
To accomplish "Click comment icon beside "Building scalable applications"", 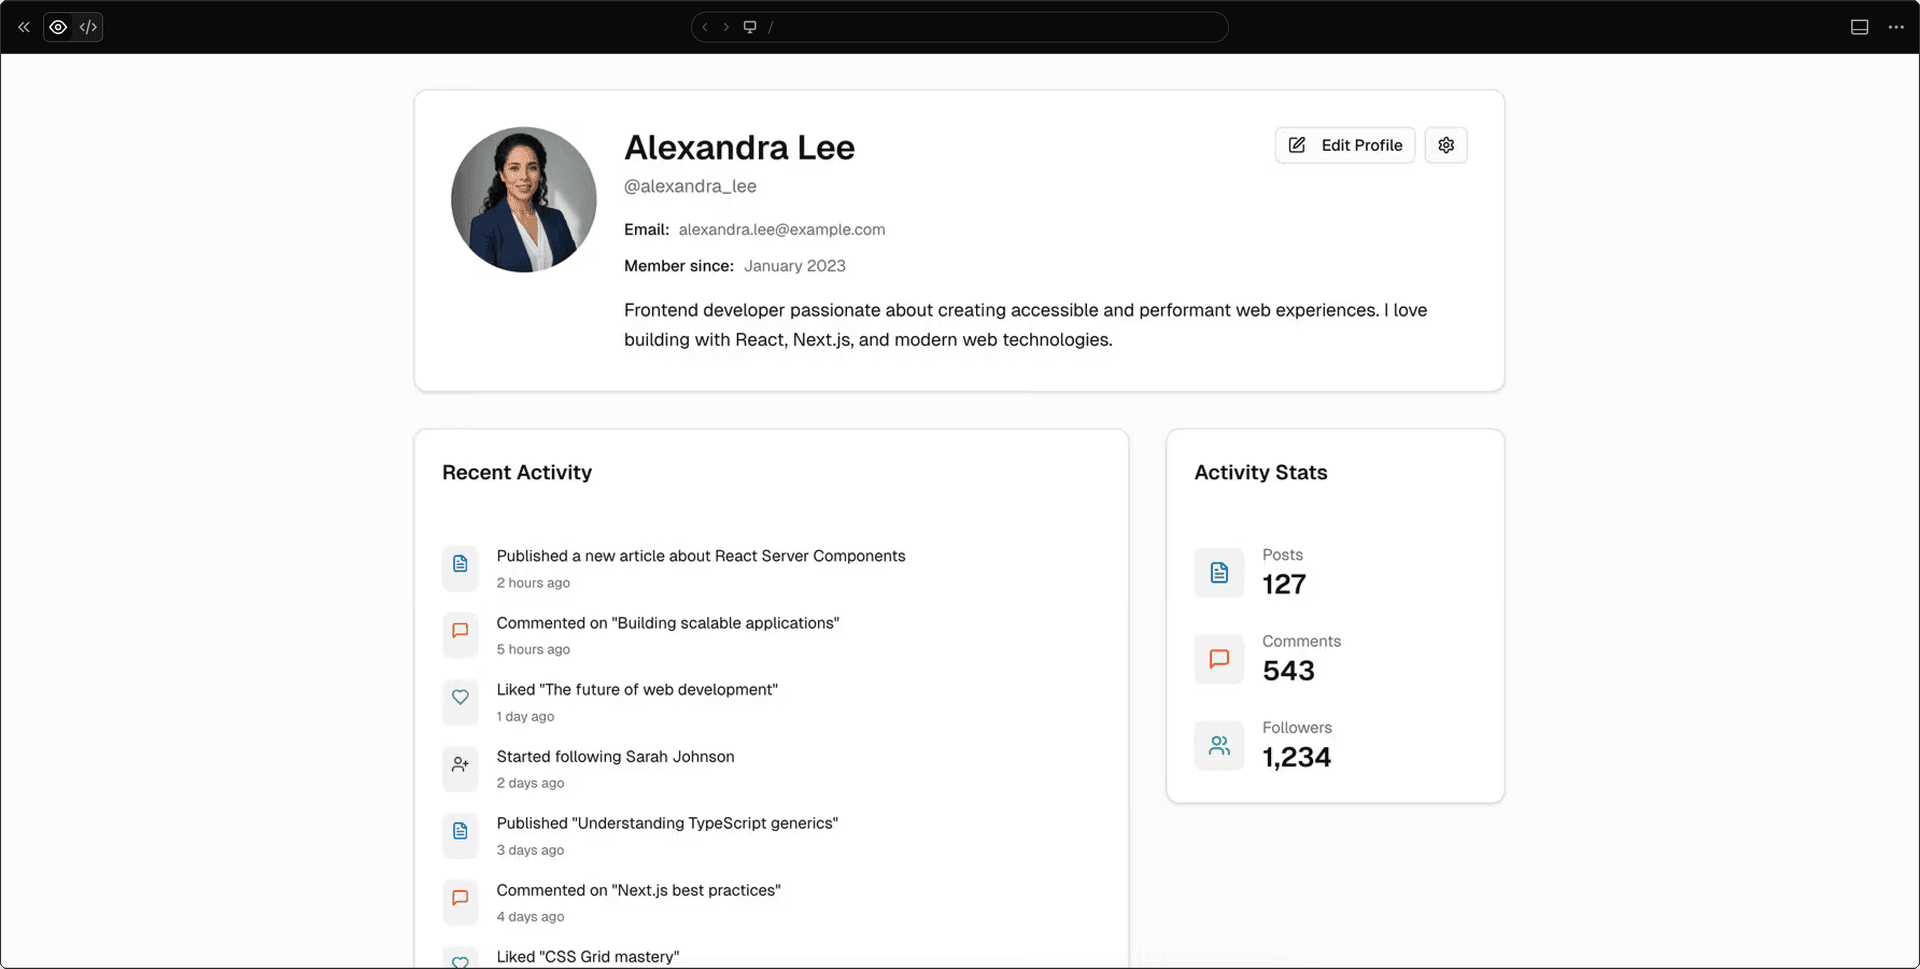I will click(x=460, y=631).
